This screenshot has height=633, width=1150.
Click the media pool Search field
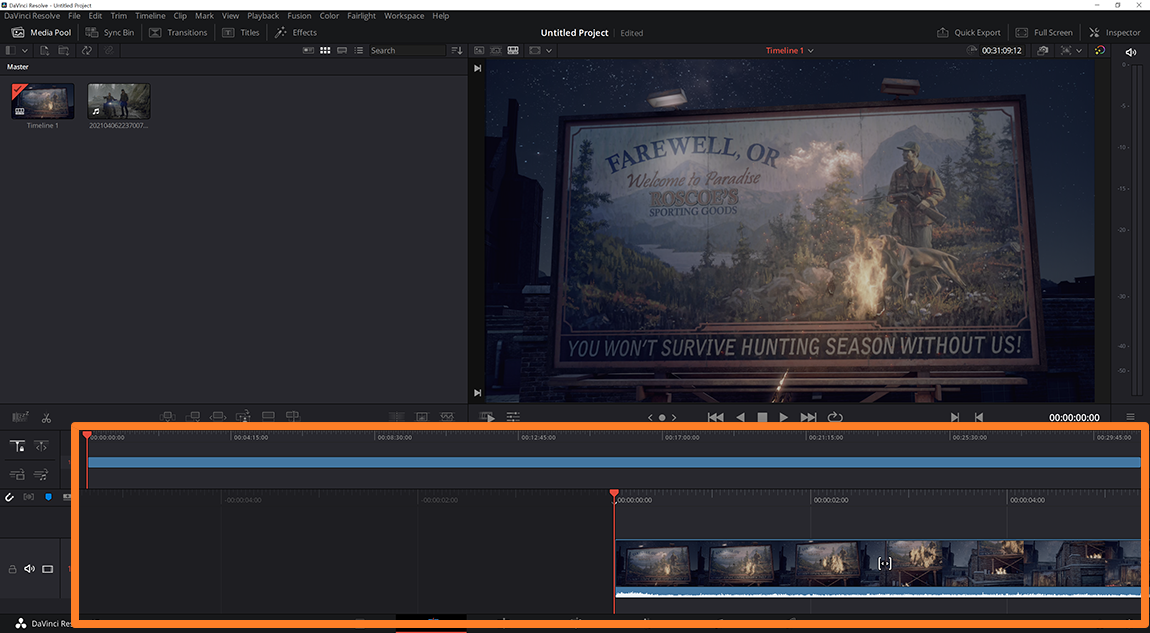(407, 51)
